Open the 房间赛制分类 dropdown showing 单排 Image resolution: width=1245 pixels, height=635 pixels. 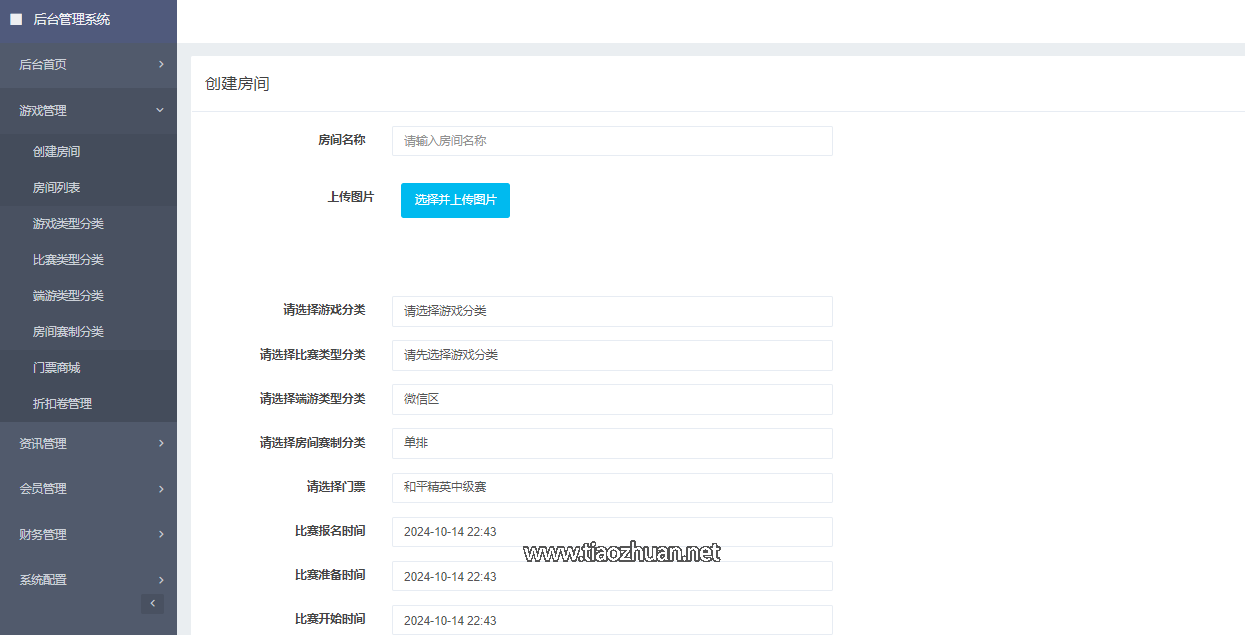point(611,443)
